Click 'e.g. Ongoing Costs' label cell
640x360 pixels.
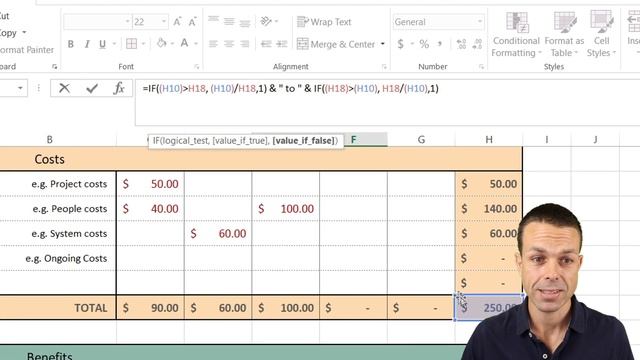[x=58, y=258]
